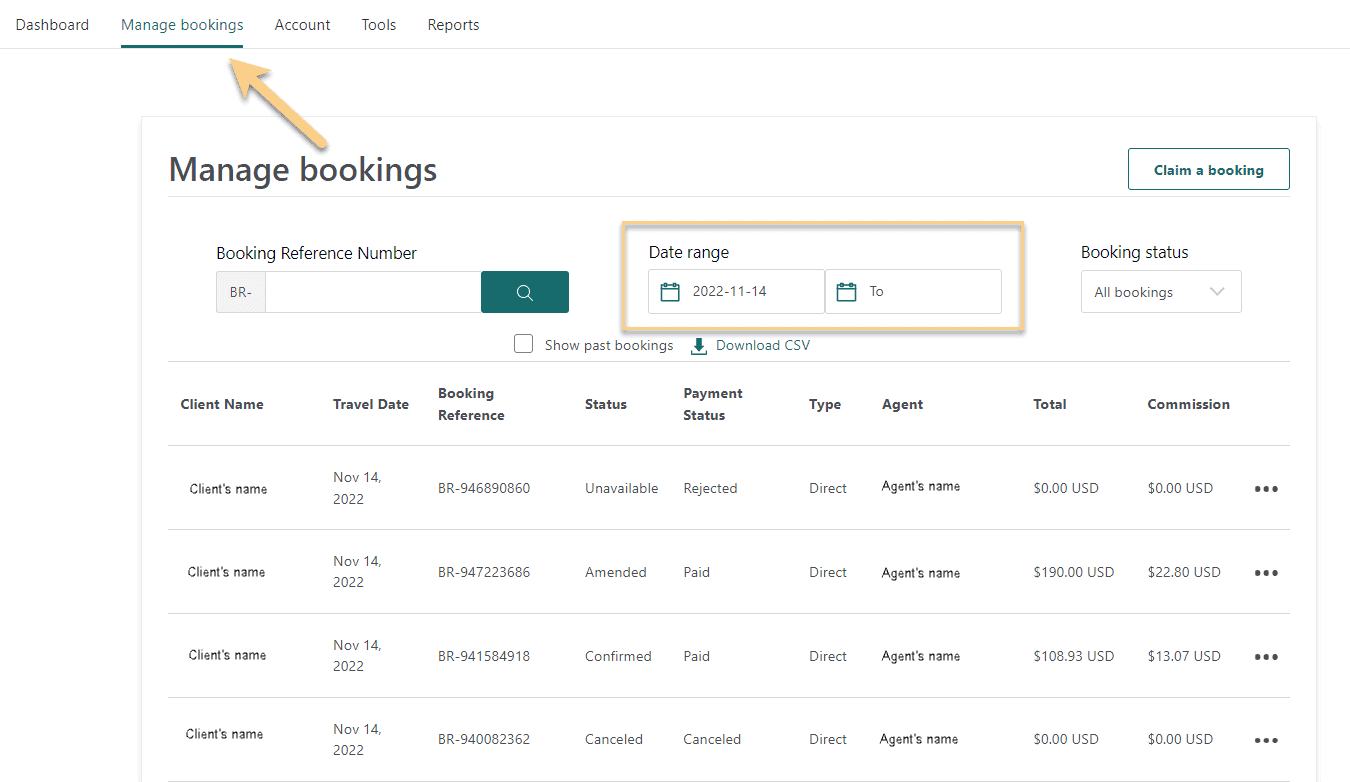Click inside the Booking Reference Number field
Viewport: 1350px width, 782px height.
point(372,291)
